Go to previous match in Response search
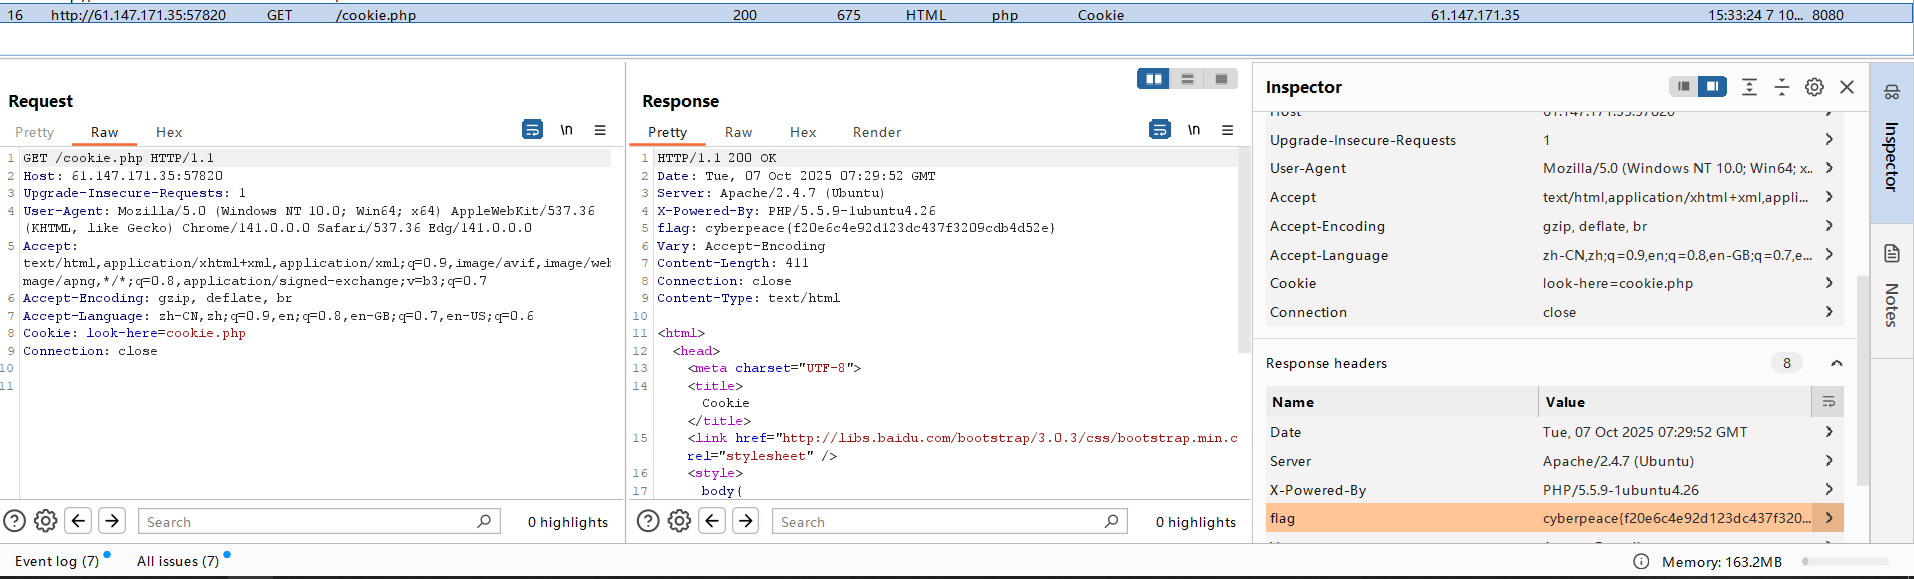The height and width of the screenshot is (579, 1914). pos(712,521)
